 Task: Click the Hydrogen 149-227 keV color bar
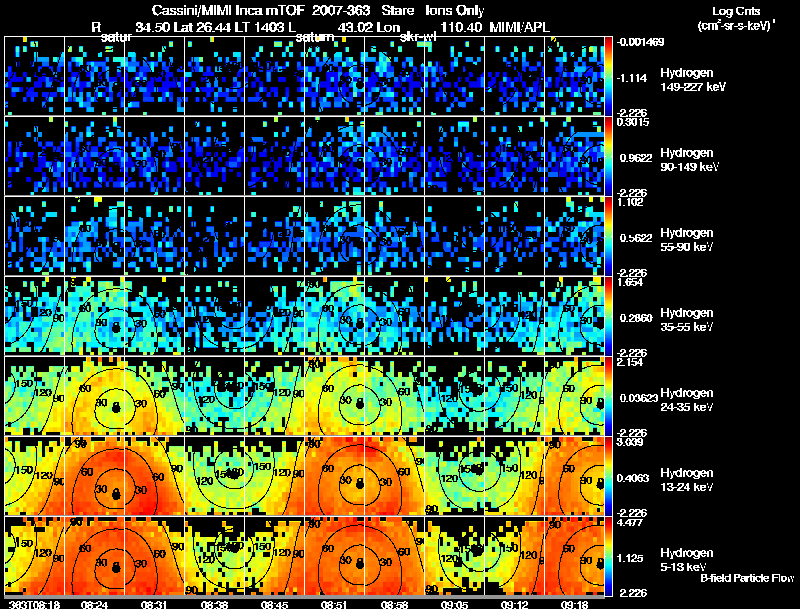point(608,76)
